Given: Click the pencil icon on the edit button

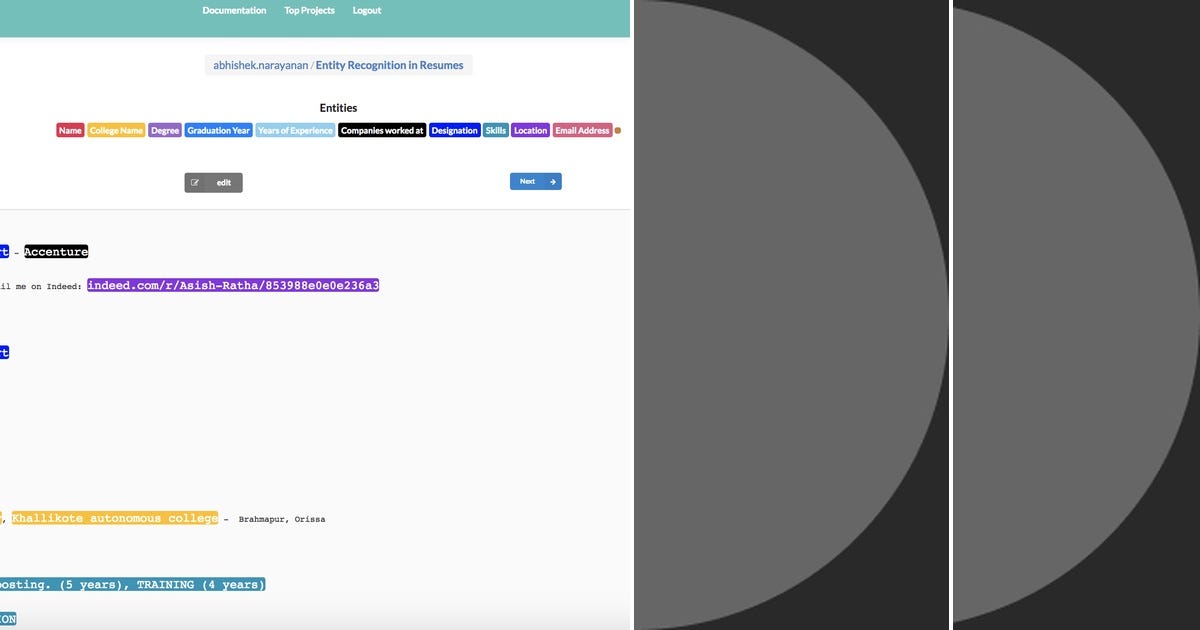Looking at the screenshot, I should point(195,182).
